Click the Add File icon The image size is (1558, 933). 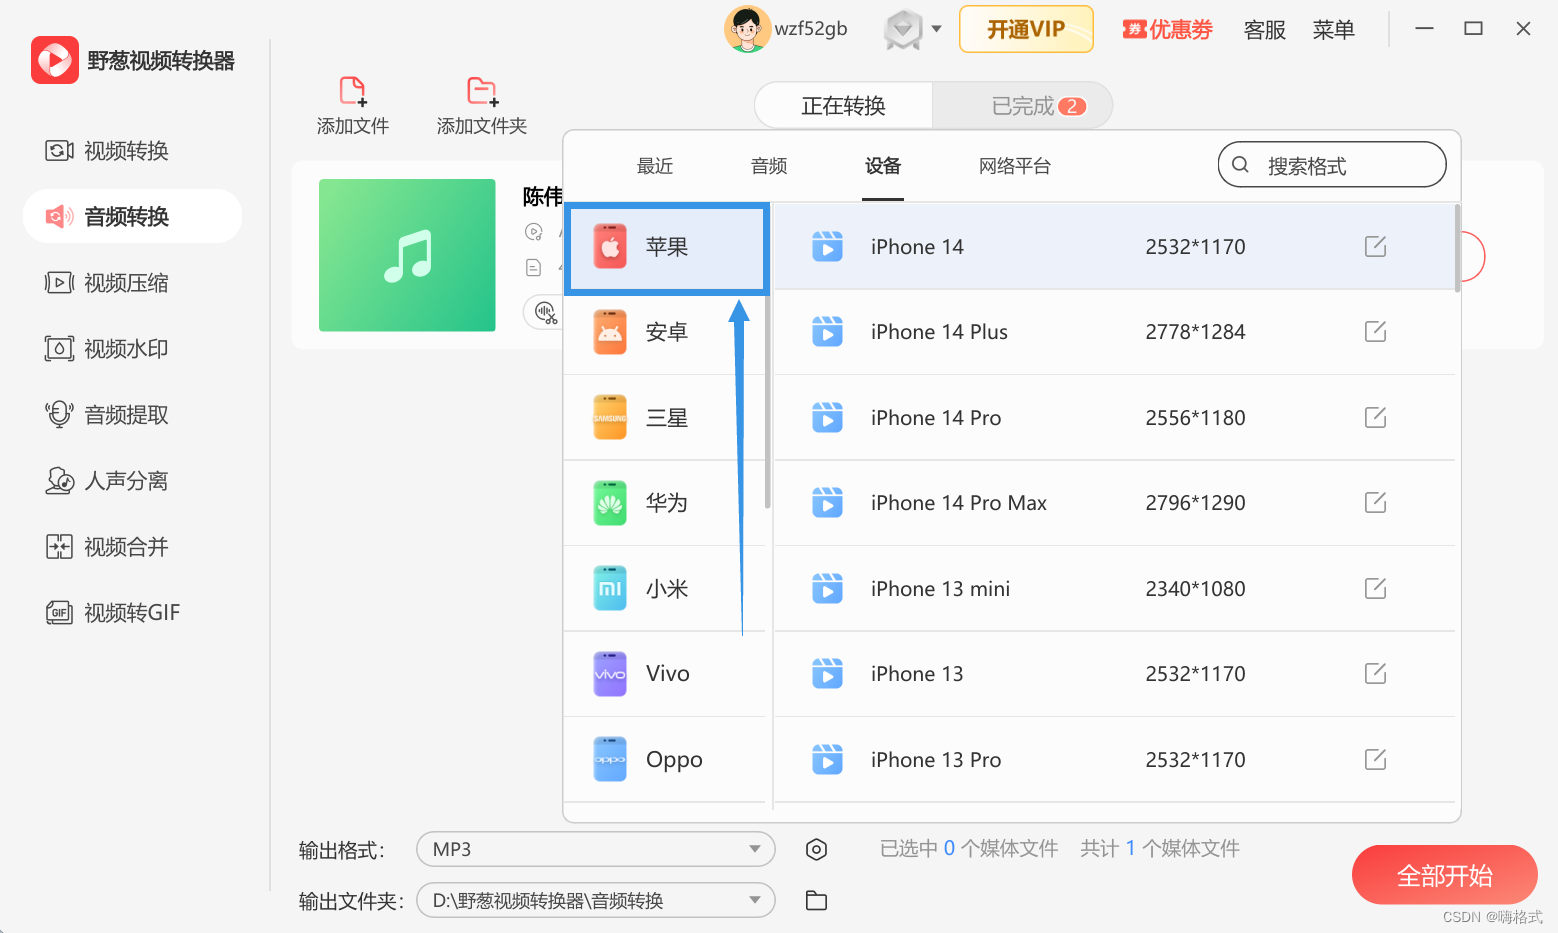[x=353, y=92]
